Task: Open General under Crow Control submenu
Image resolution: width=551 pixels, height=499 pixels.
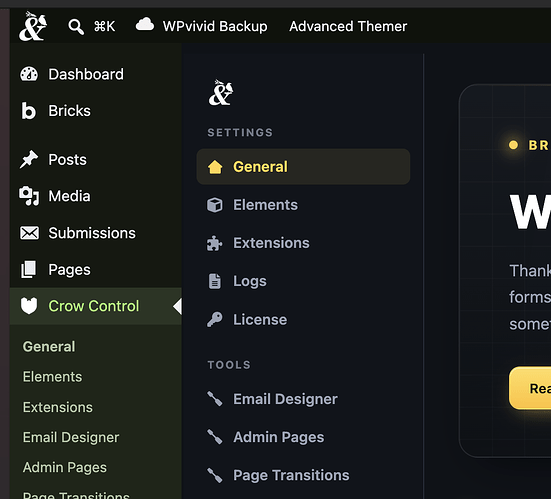Action: tap(49, 347)
